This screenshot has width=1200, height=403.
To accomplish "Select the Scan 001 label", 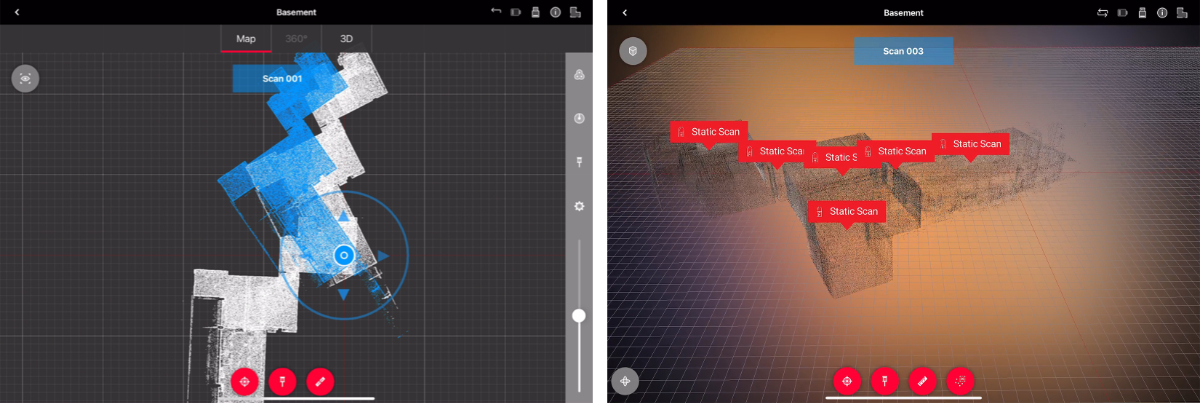I will (x=281, y=78).
